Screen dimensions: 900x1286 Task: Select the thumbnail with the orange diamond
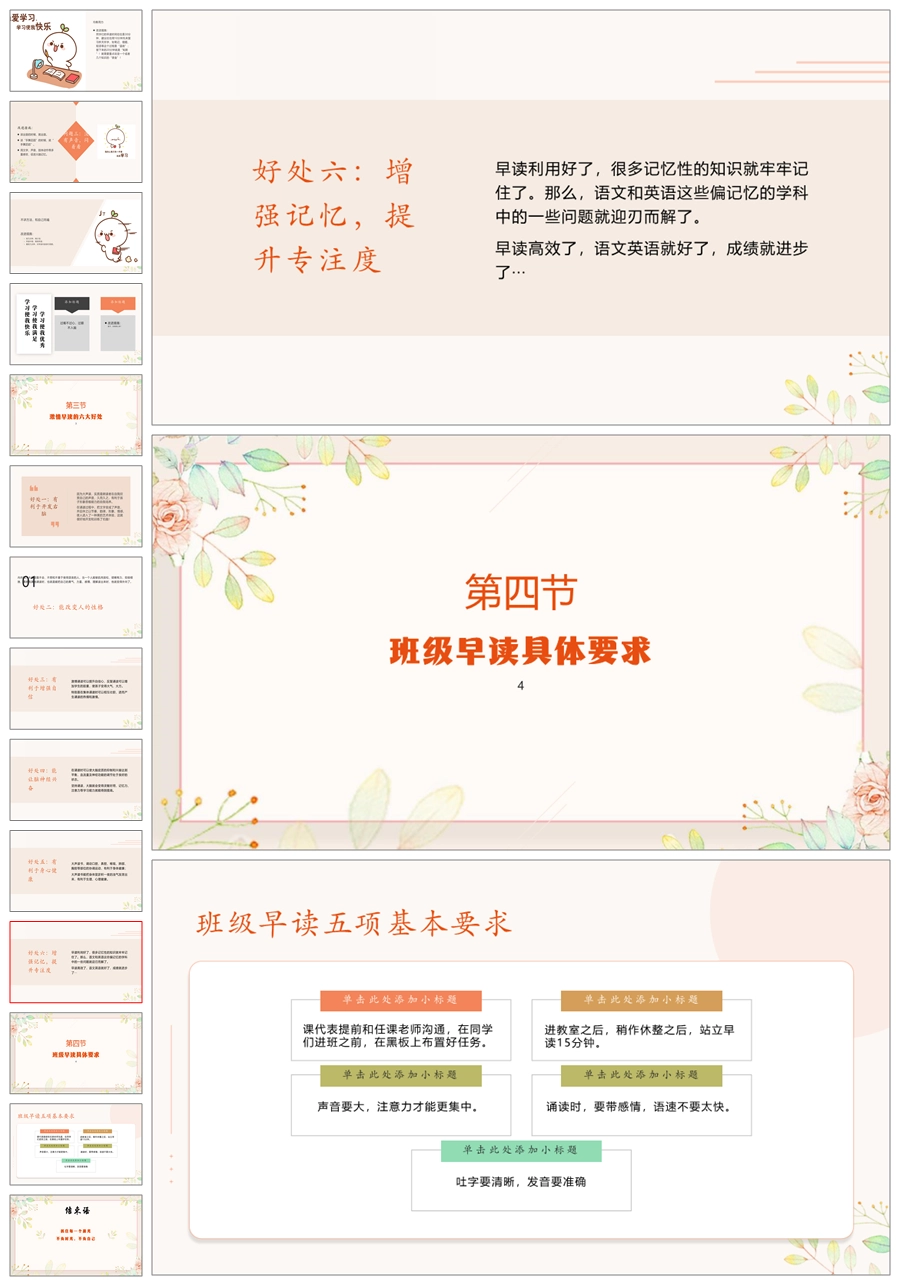click(76, 142)
